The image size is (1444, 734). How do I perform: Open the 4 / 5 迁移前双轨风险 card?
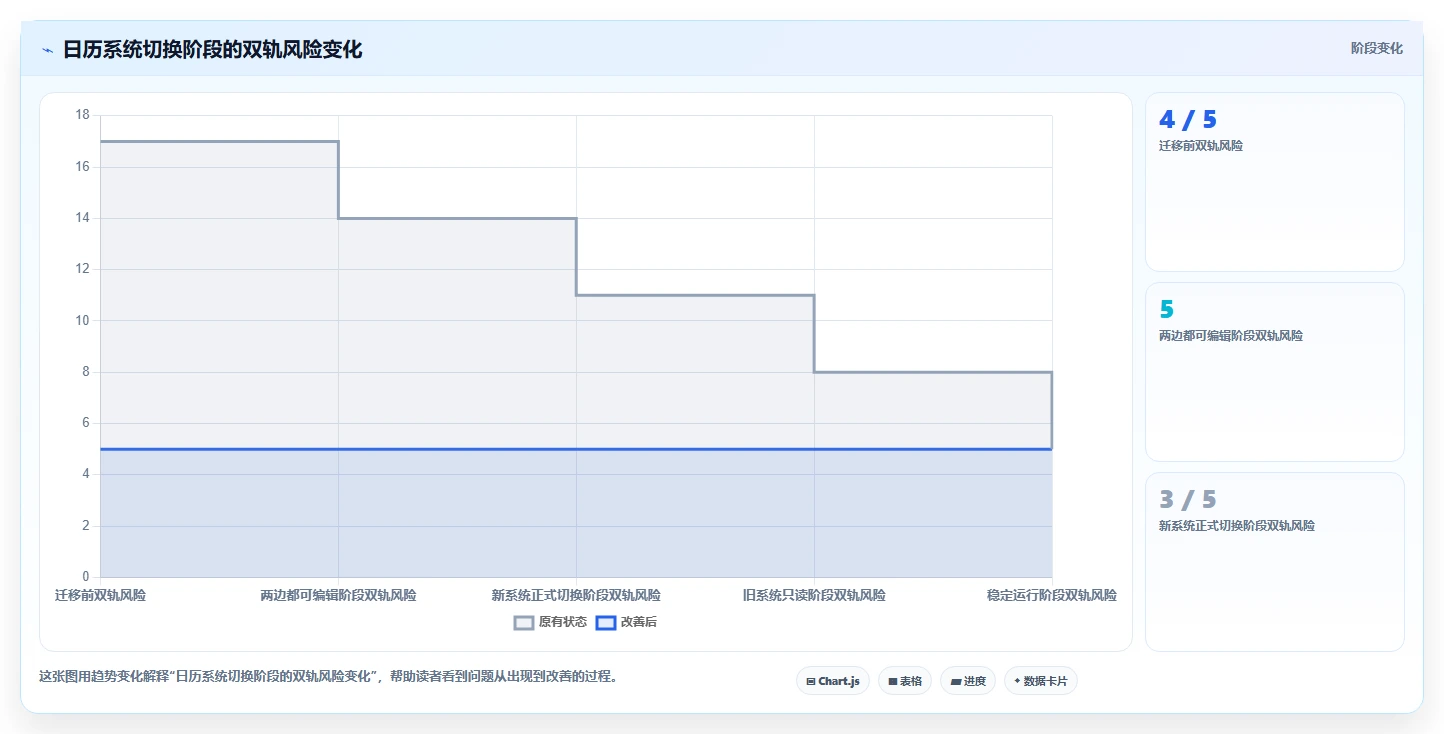(x=1275, y=182)
